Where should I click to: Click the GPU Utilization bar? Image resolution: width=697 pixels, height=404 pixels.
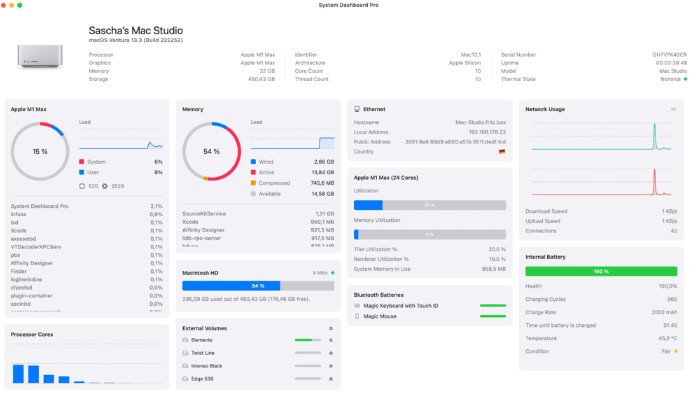(430, 205)
